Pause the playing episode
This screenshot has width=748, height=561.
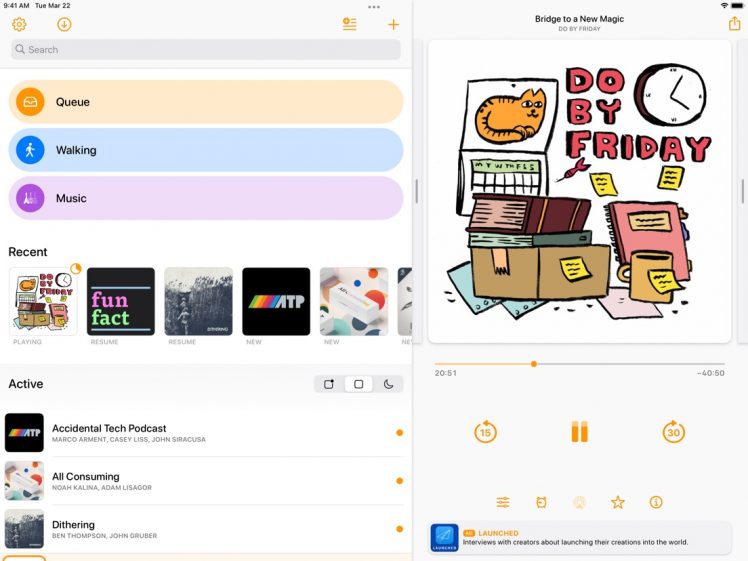(580, 432)
